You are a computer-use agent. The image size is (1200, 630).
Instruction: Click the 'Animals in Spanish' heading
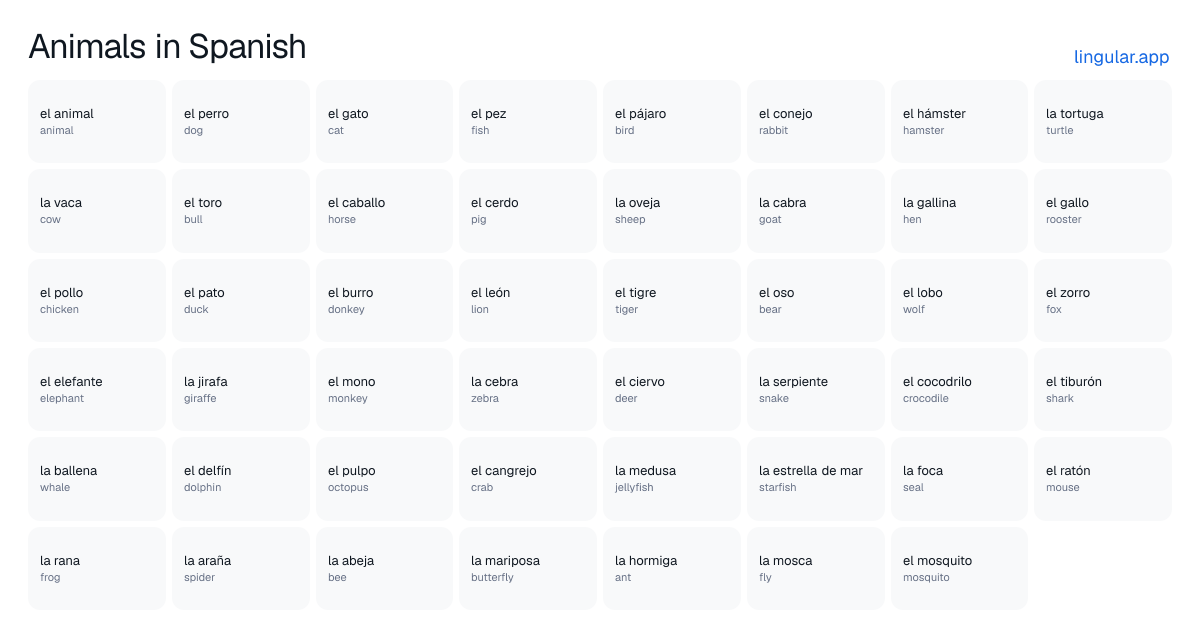click(x=167, y=47)
